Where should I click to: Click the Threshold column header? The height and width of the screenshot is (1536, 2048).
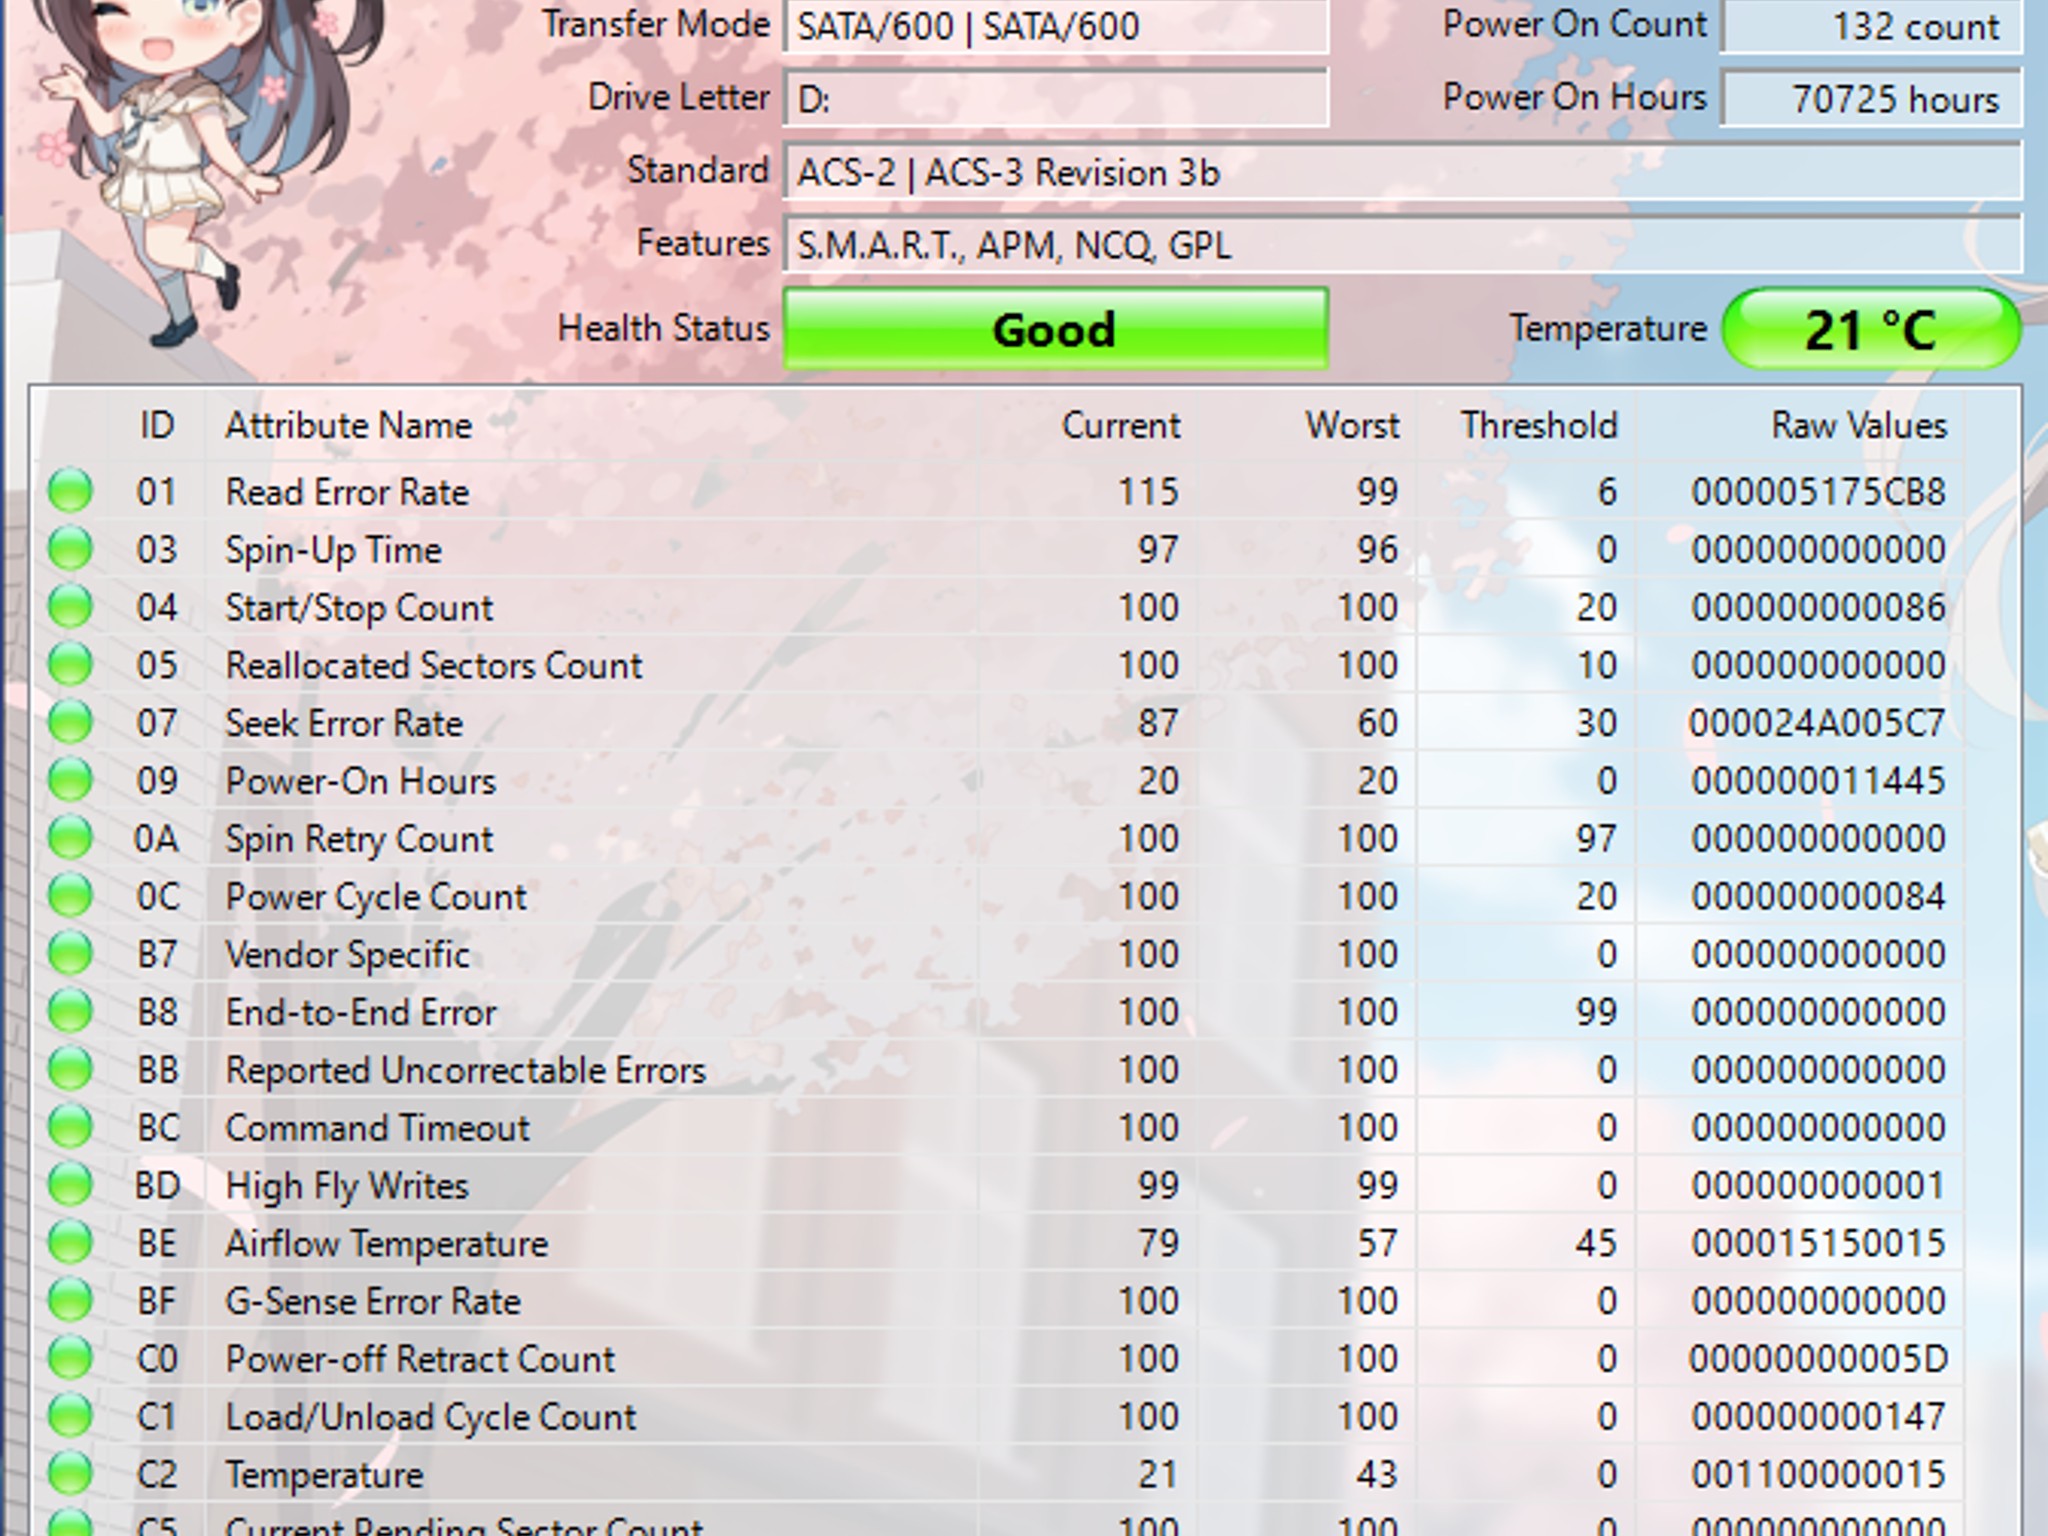(1539, 426)
